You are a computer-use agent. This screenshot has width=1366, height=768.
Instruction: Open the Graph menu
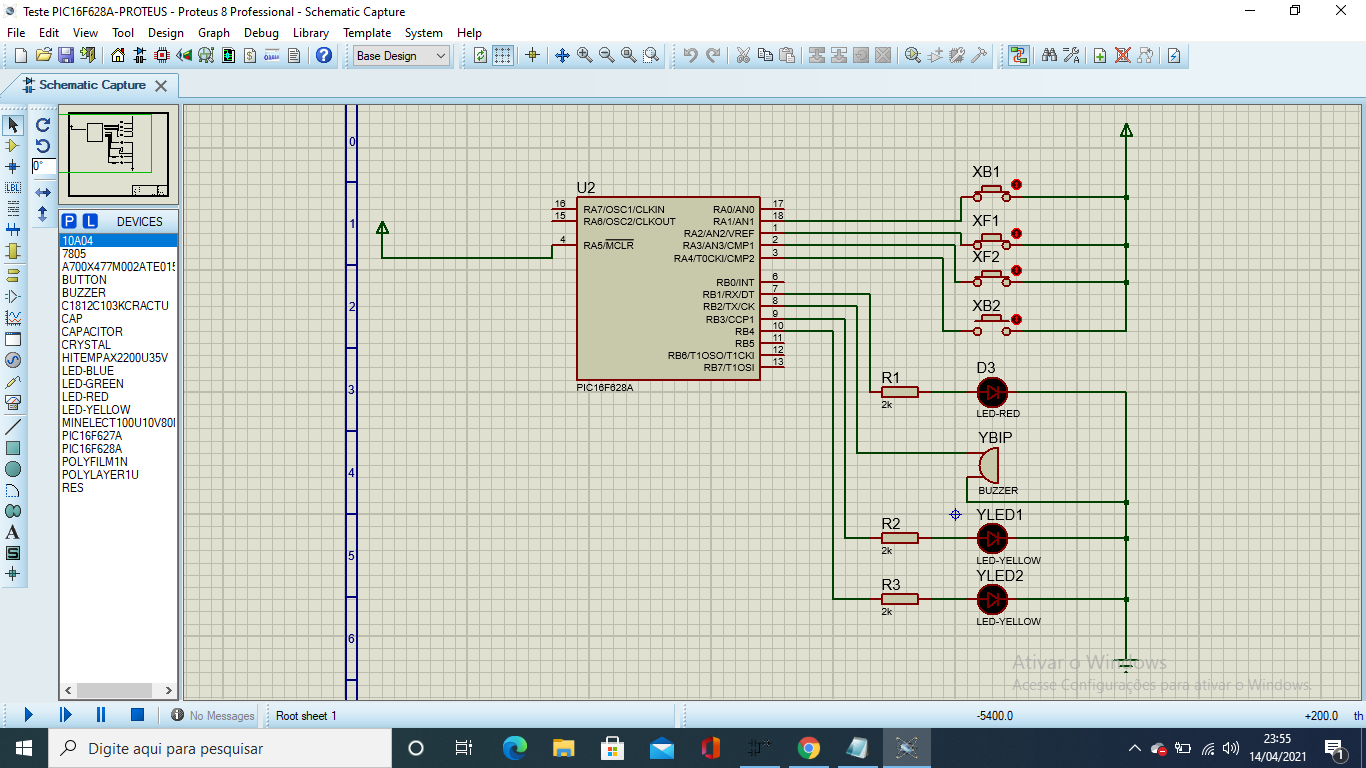click(214, 33)
